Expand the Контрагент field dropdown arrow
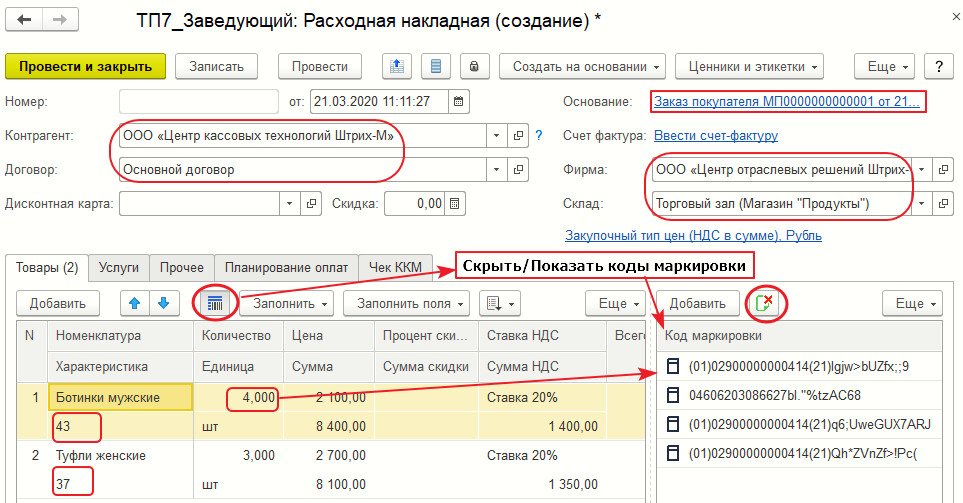 pos(497,136)
